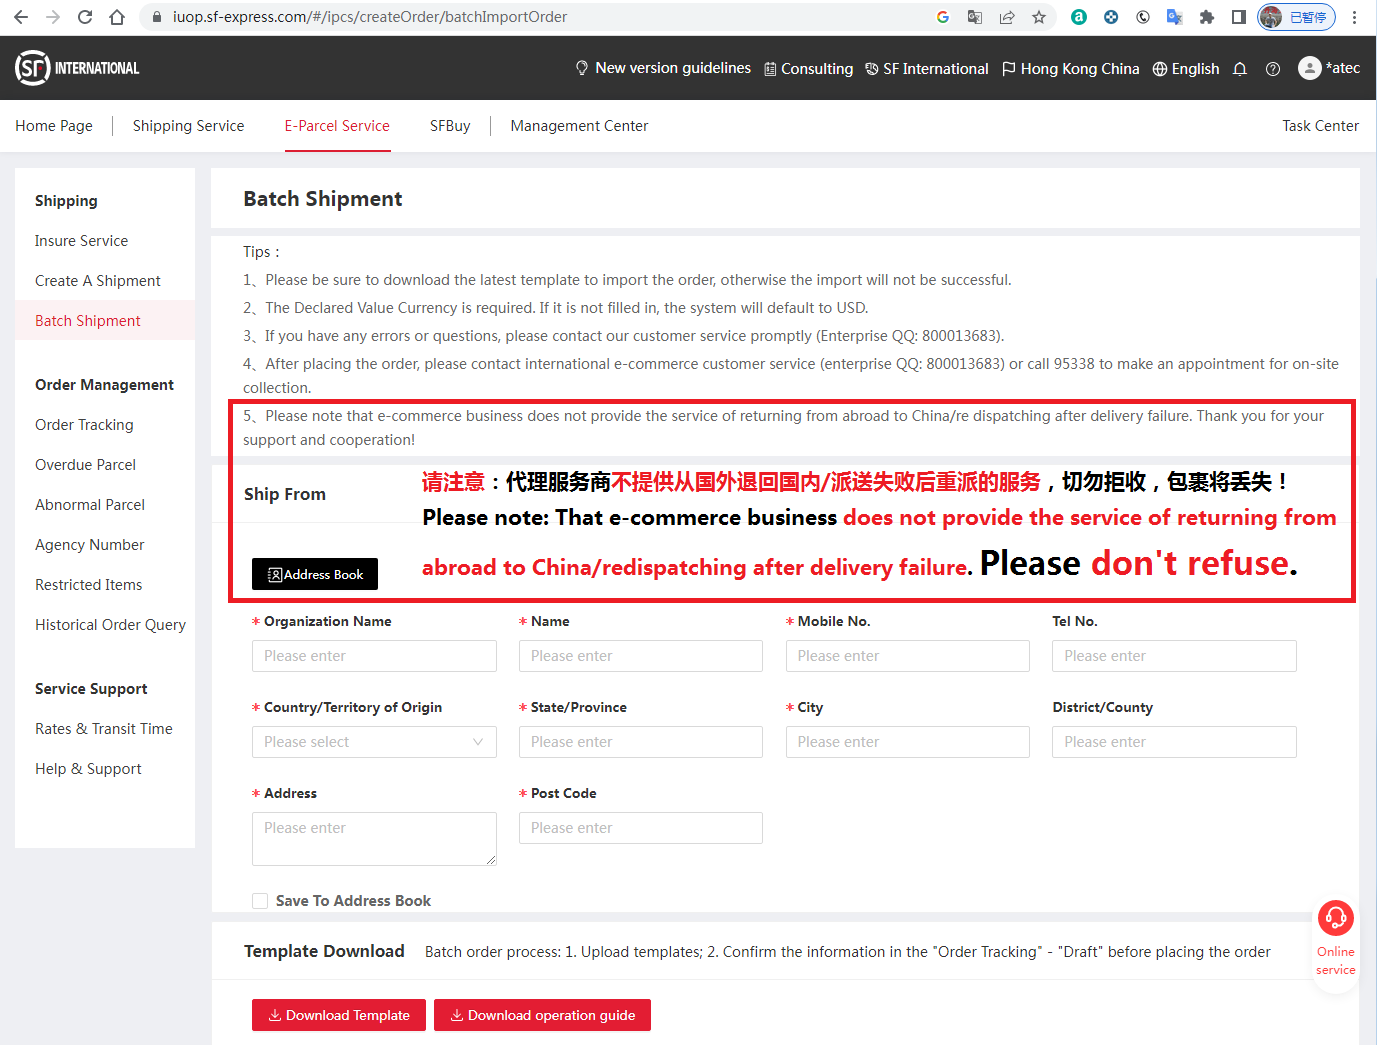Focus the Address text area
The width and height of the screenshot is (1377, 1045).
tap(374, 839)
